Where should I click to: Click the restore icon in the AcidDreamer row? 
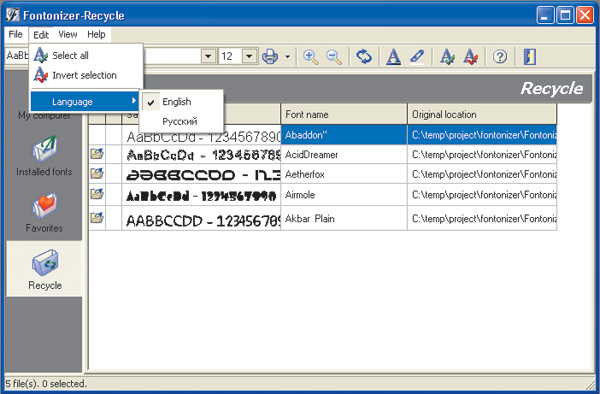[x=97, y=154]
